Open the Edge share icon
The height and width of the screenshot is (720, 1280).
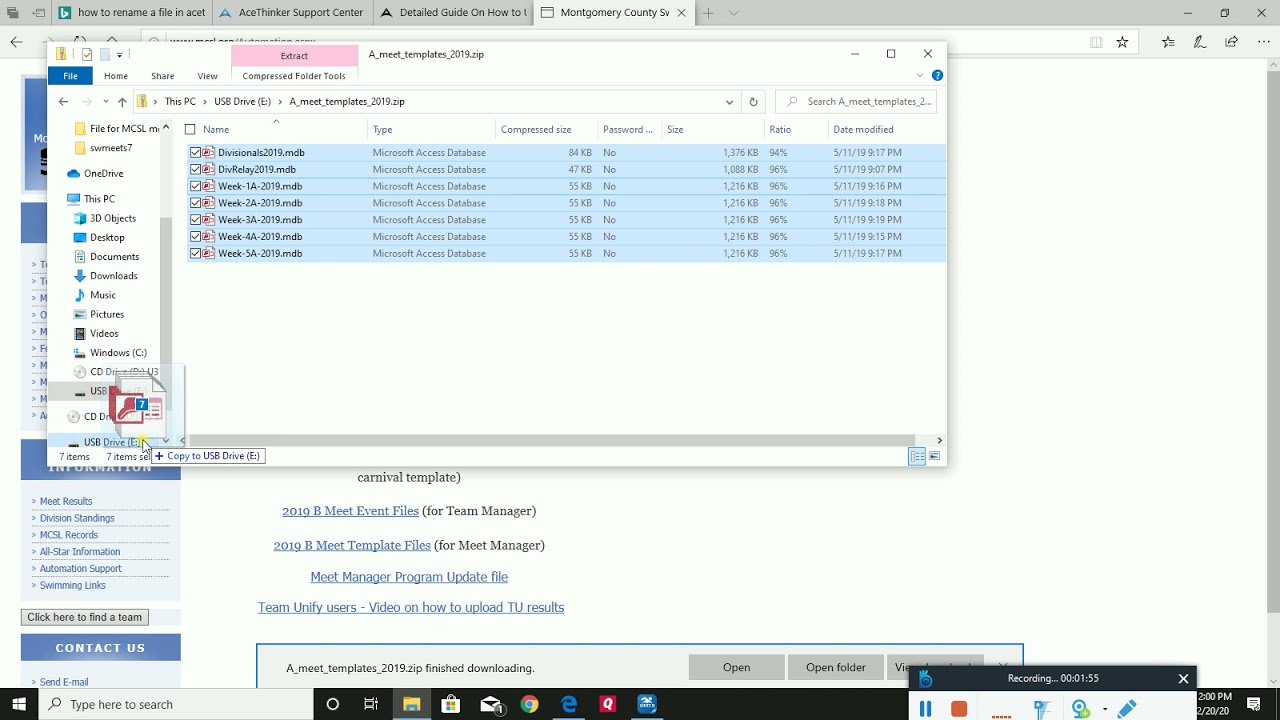[x=1232, y=42]
